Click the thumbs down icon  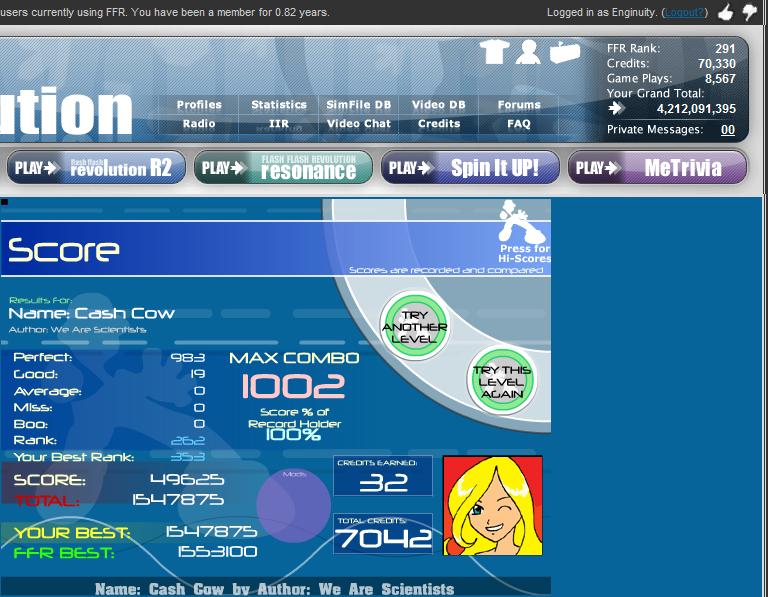click(x=749, y=12)
